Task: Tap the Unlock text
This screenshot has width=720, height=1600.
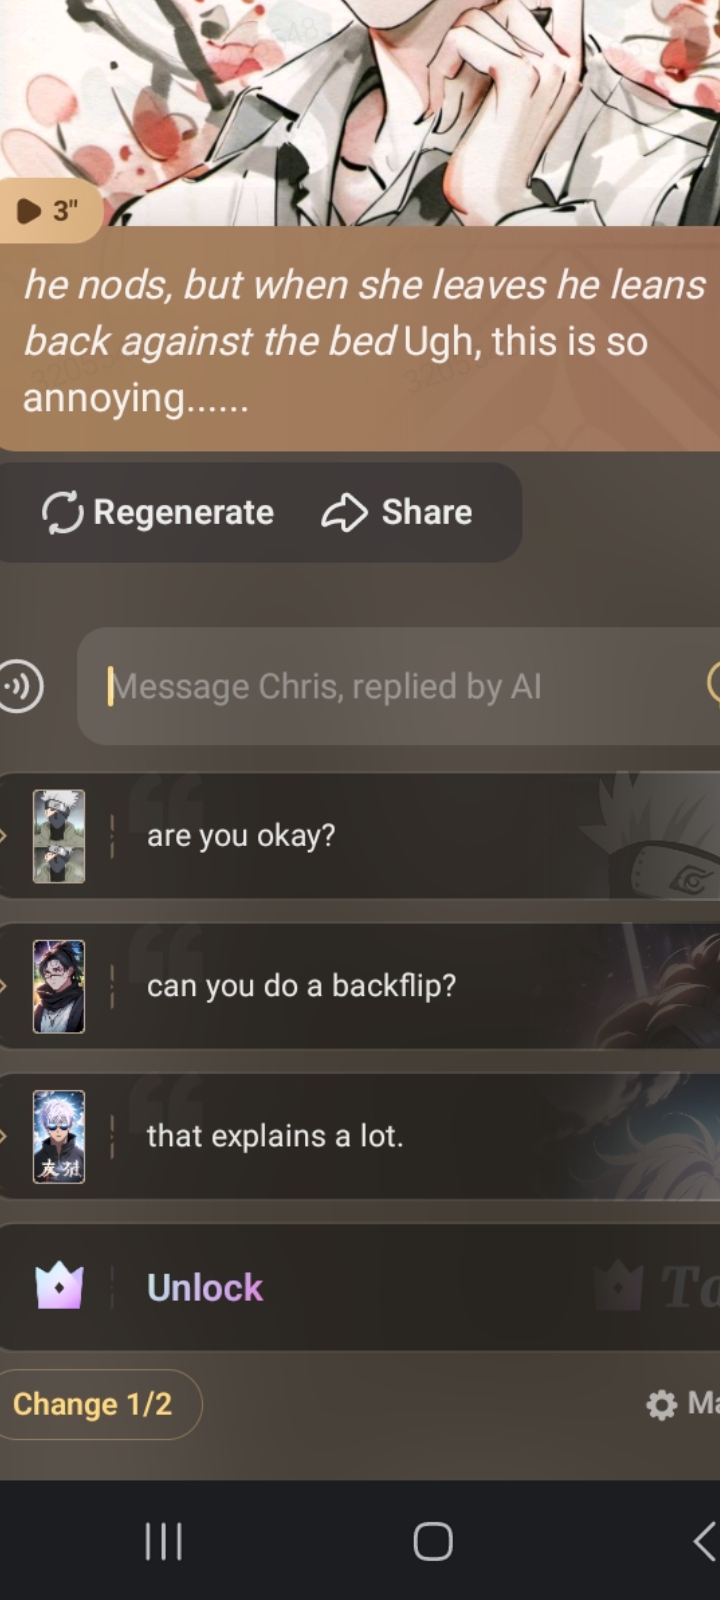Action: pyautogui.click(x=205, y=1287)
